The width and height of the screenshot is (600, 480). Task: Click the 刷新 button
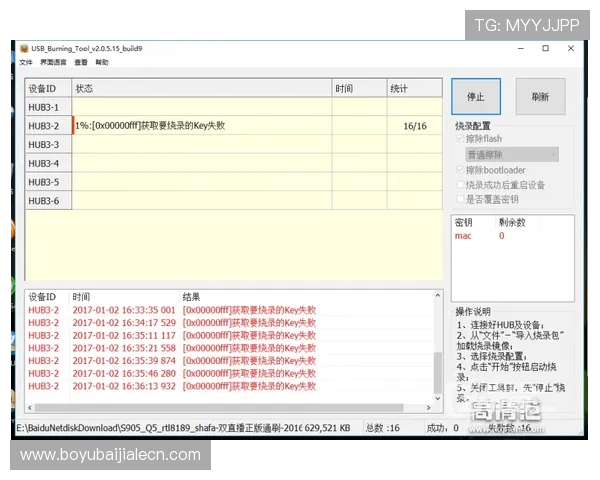(x=540, y=96)
